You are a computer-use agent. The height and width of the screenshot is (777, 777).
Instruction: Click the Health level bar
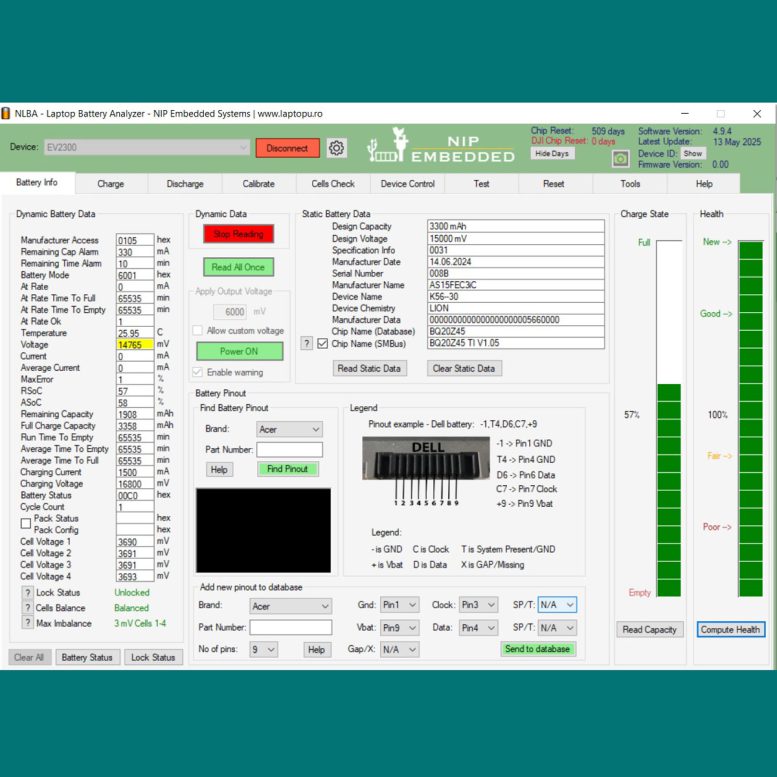click(x=751, y=418)
